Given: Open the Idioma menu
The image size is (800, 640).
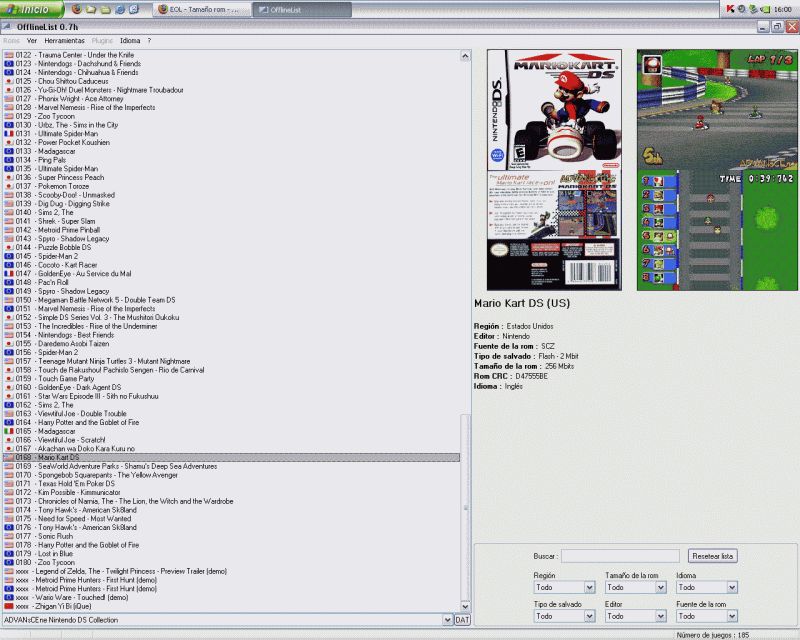Looking at the screenshot, I should (x=130, y=41).
